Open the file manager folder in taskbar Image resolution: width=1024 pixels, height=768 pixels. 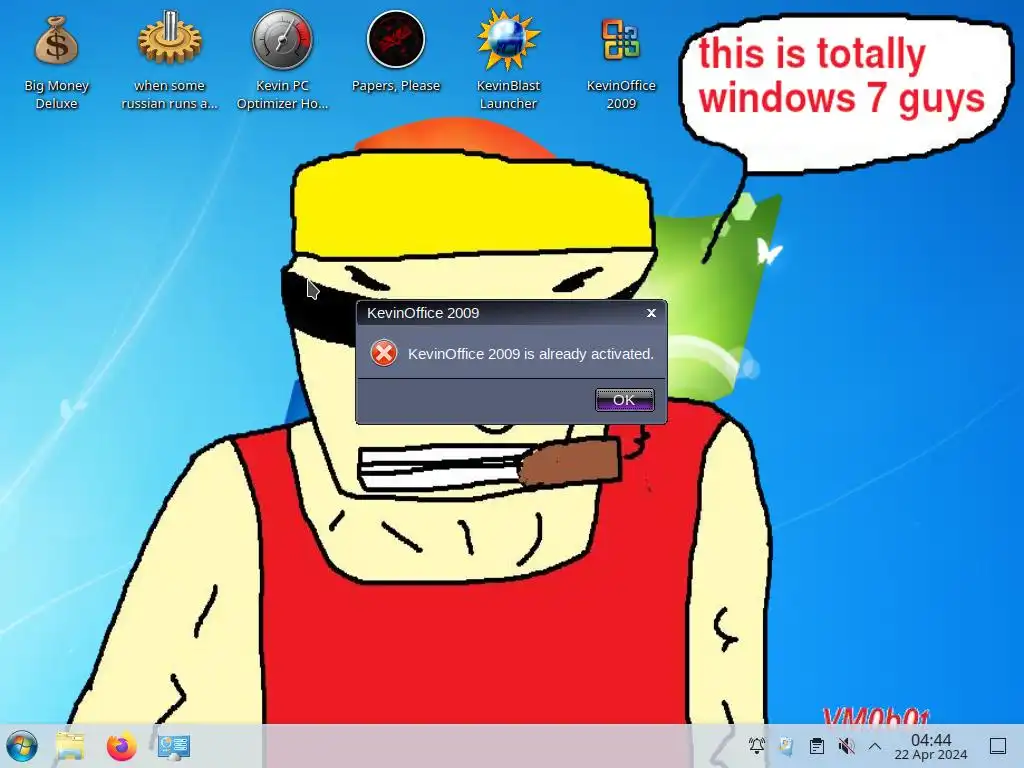(x=70, y=746)
